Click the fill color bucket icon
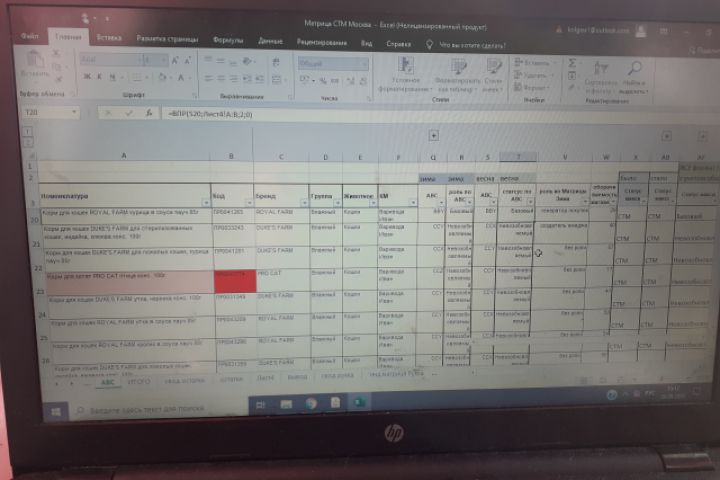The width and height of the screenshot is (720, 480). [162, 77]
